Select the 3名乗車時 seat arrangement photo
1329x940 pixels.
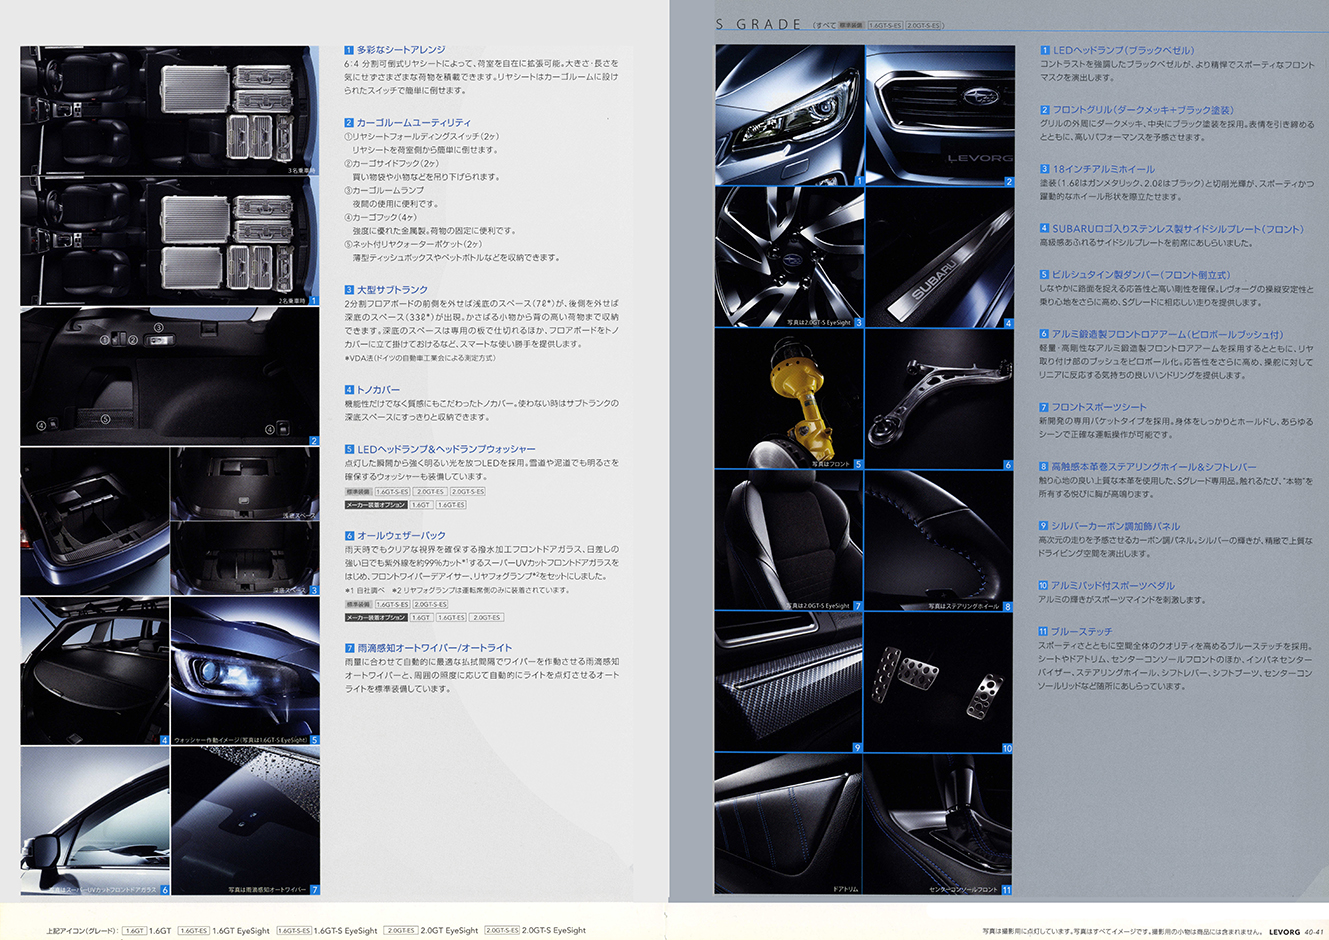[170, 111]
